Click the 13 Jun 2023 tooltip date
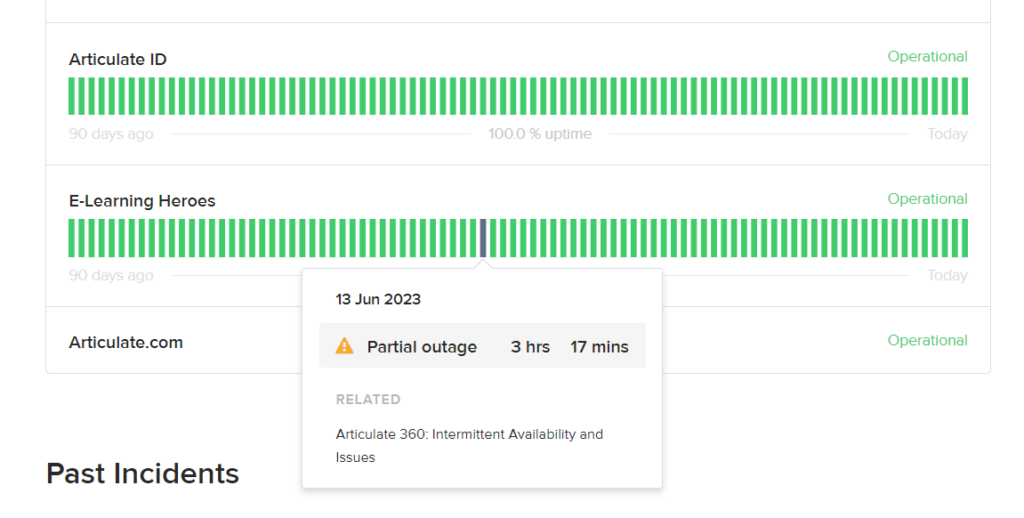The height and width of the screenshot is (518, 1024). pos(378,299)
